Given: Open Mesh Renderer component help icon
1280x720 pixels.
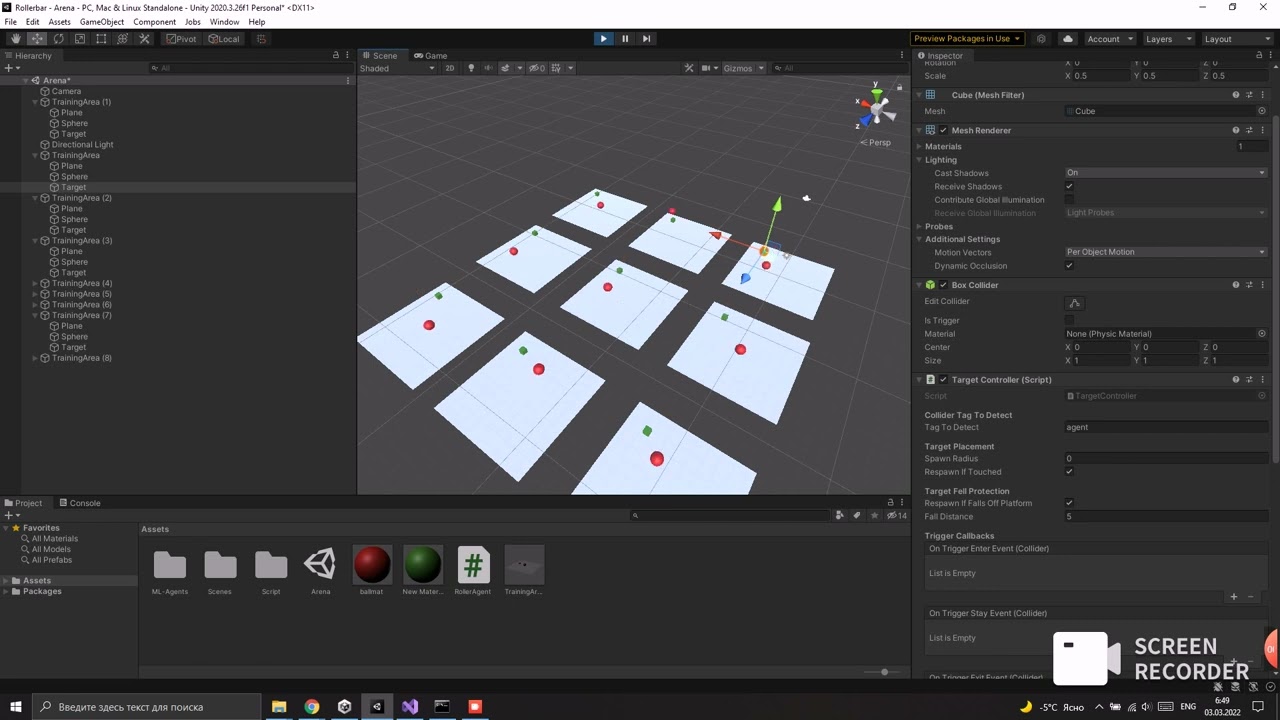Looking at the screenshot, I should (x=1236, y=130).
